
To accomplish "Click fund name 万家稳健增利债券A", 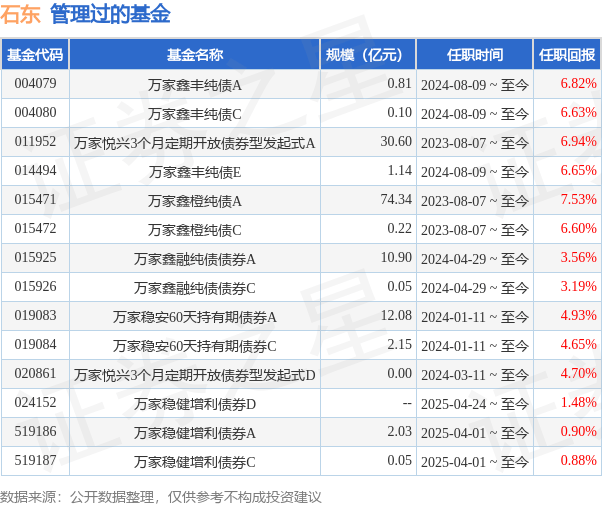I will [195, 433].
